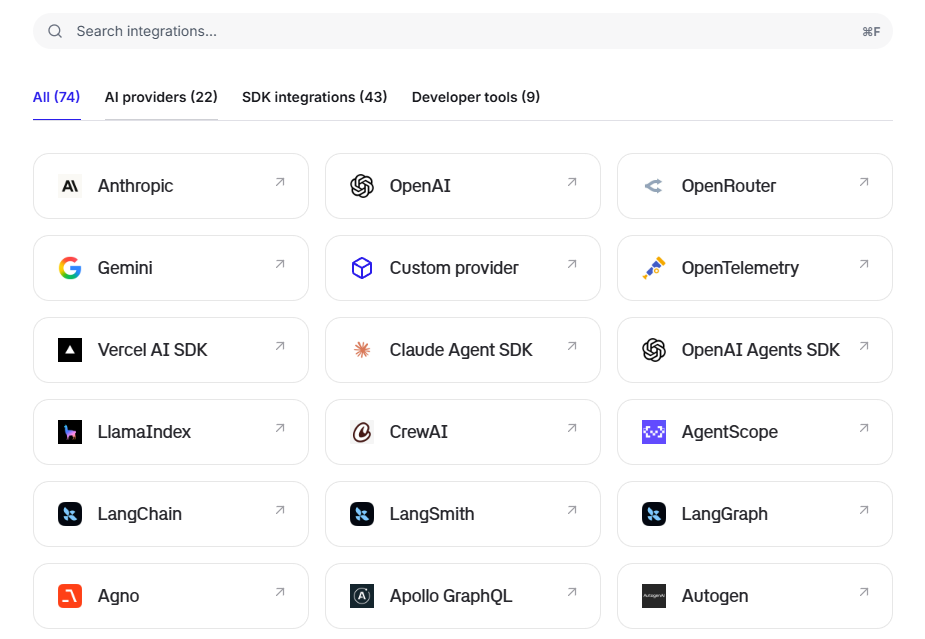The height and width of the screenshot is (639, 925).
Task: Click the Apollo GraphQL logo icon
Action: pyautogui.click(x=362, y=596)
